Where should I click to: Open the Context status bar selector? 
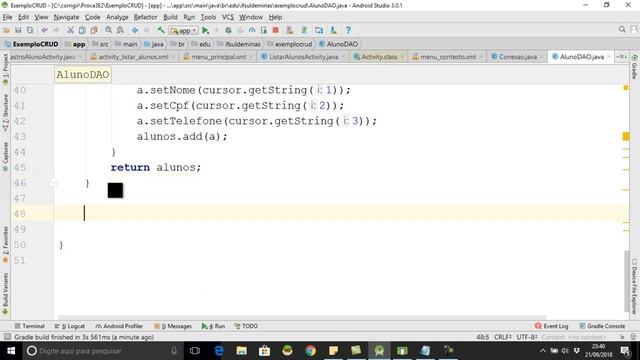click(573, 337)
